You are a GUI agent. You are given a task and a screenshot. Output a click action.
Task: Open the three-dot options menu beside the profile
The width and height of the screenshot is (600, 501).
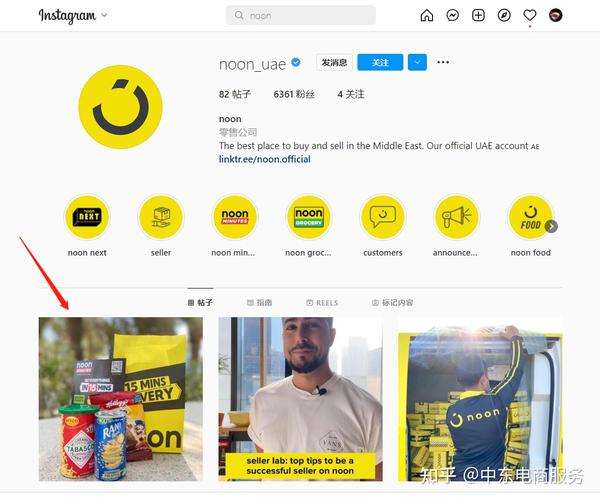click(443, 62)
